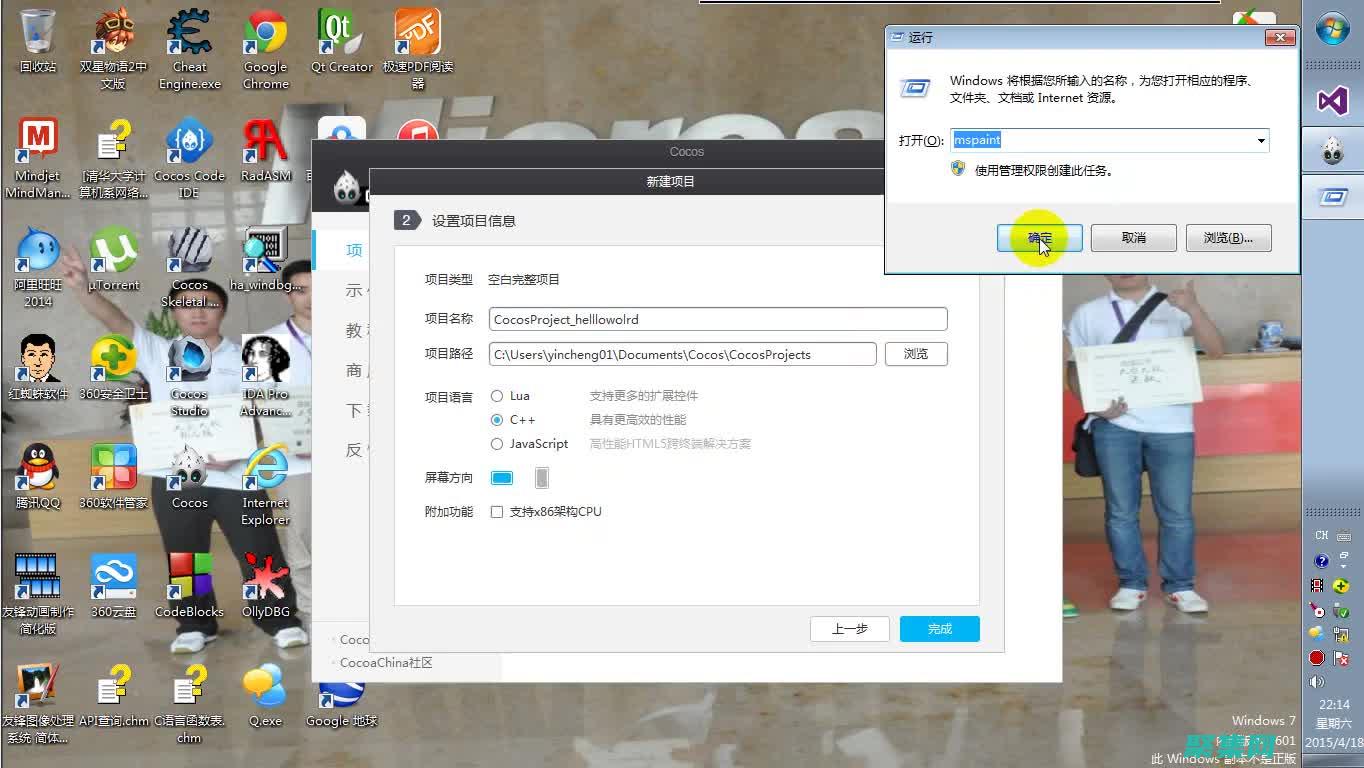Click 完成 to finish project creation
The width and height of the screenshot is (1364, 768).
(x=938, y=629)
